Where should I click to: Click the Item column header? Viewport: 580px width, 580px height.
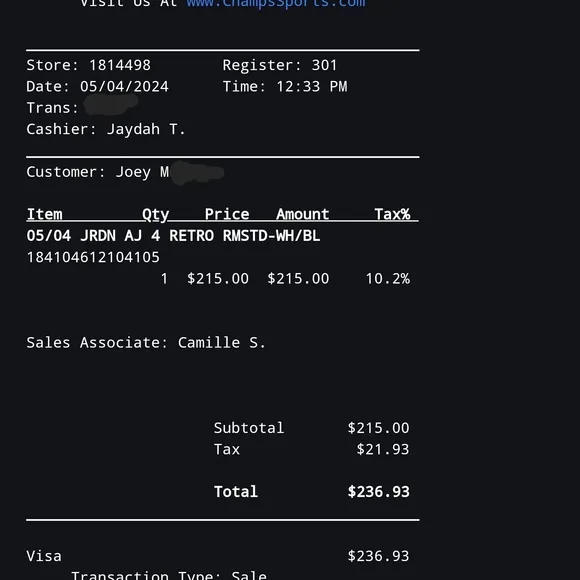pyautogui.click(x=44, y=215)
